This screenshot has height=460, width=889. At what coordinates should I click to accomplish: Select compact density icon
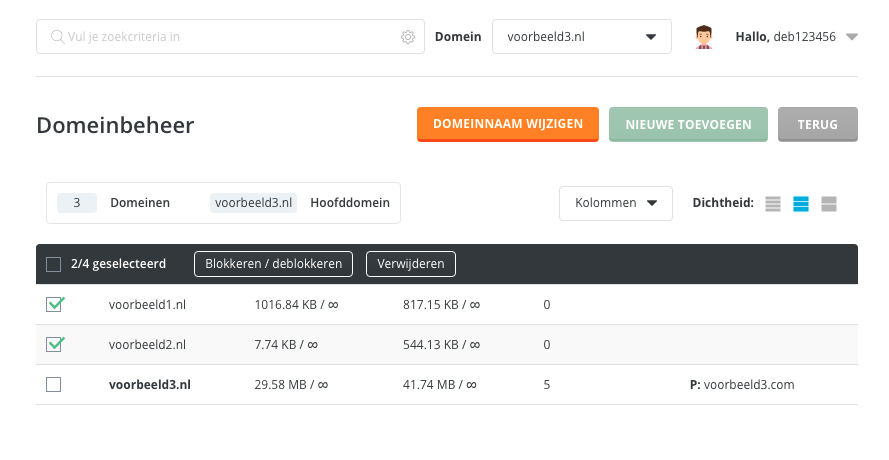(x=773, y=204)
